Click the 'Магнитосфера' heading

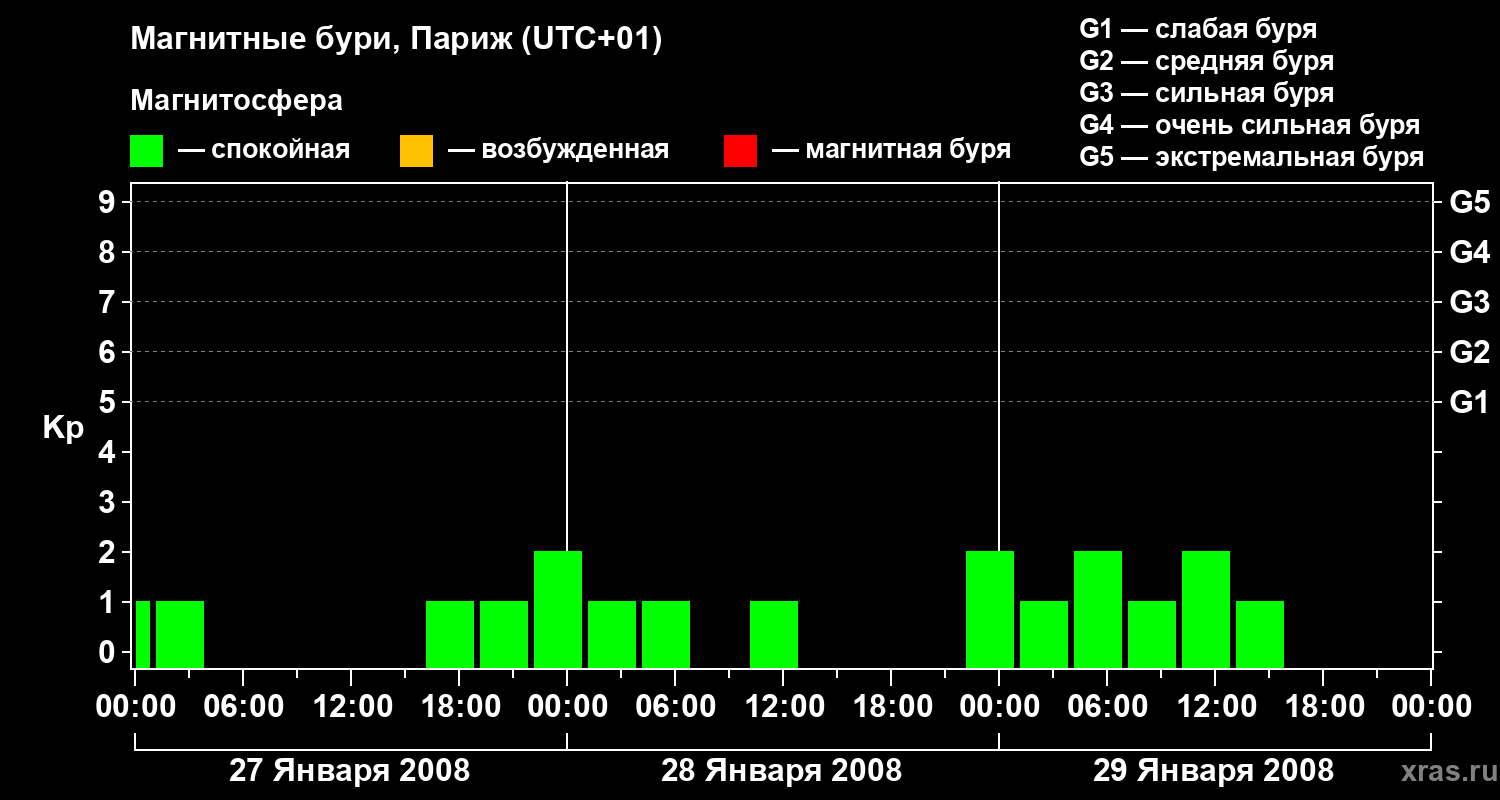point(237,101)
